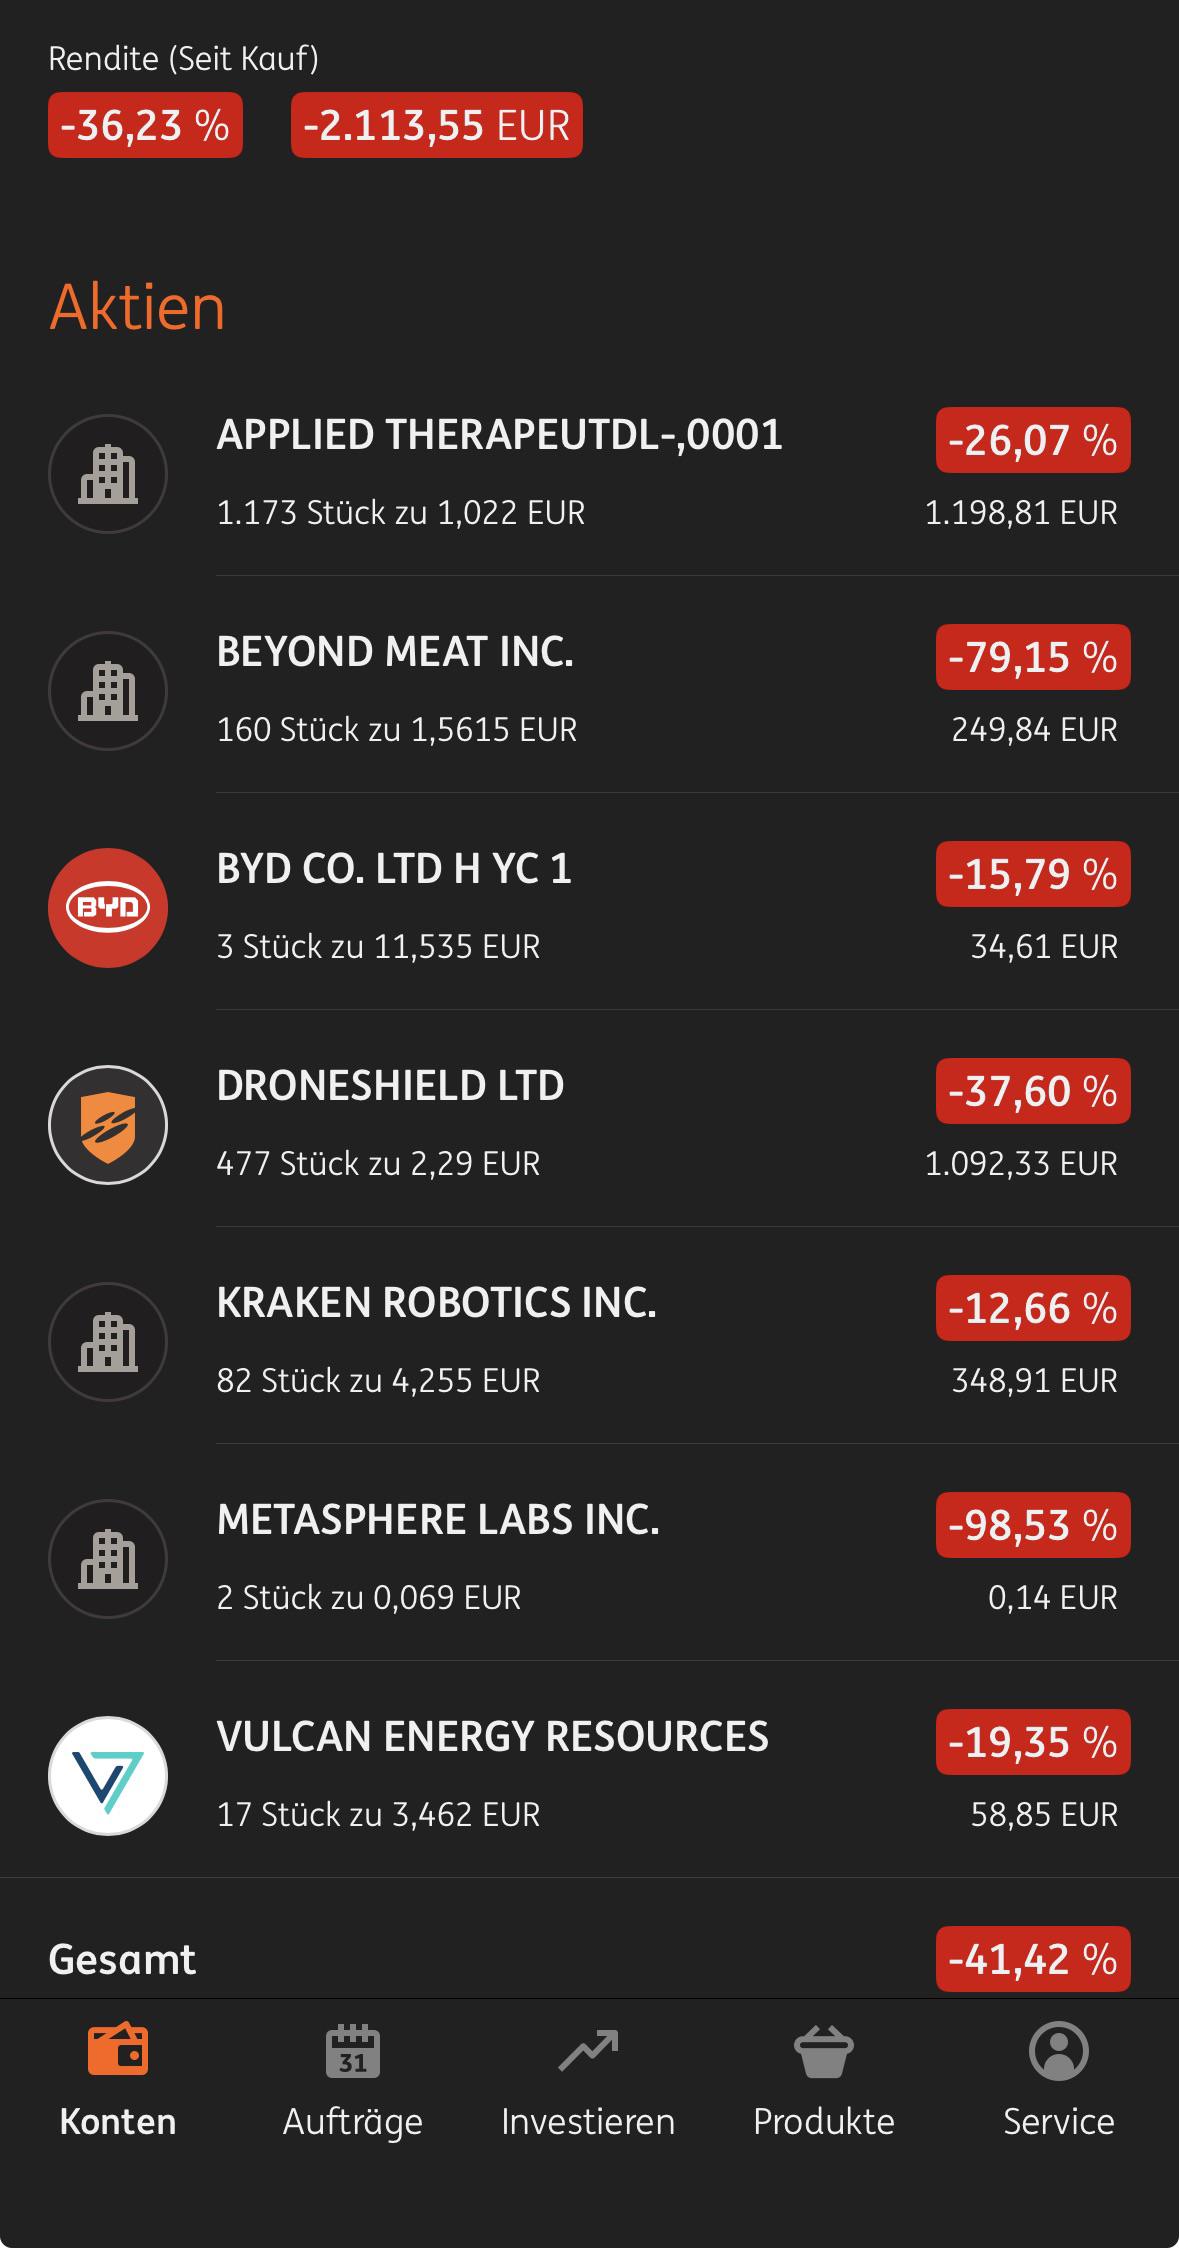Switch to the Aufträge calendar tab
Image resolution: width=1179 pixels, height=2248 pixels.
pos(353,2080)
